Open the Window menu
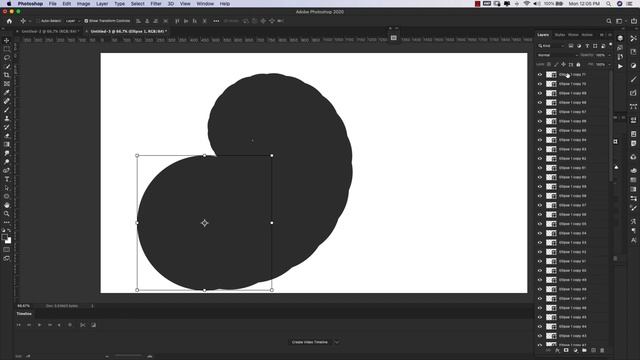The image size is (640, 360). tap(205, 4)
